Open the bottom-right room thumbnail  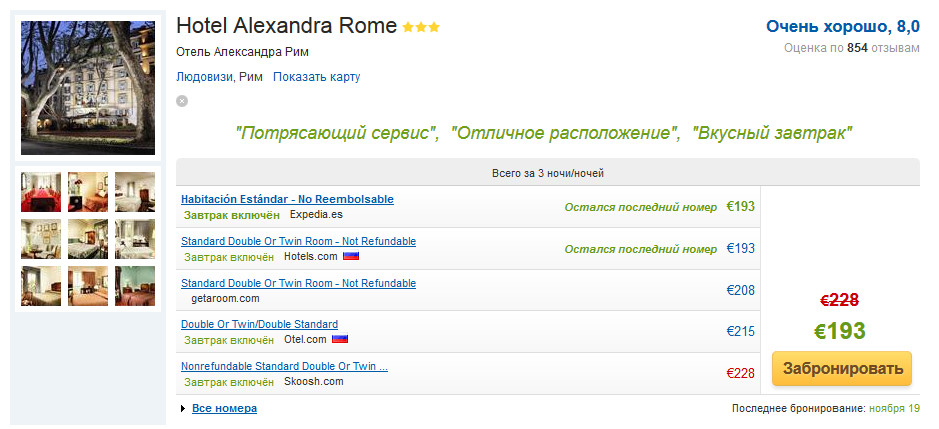(135, 286)
